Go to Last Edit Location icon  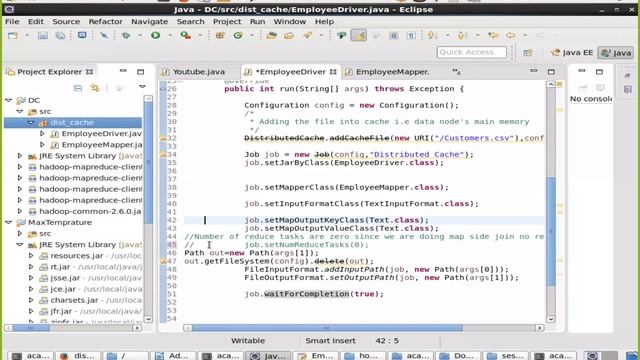(493, 36)
